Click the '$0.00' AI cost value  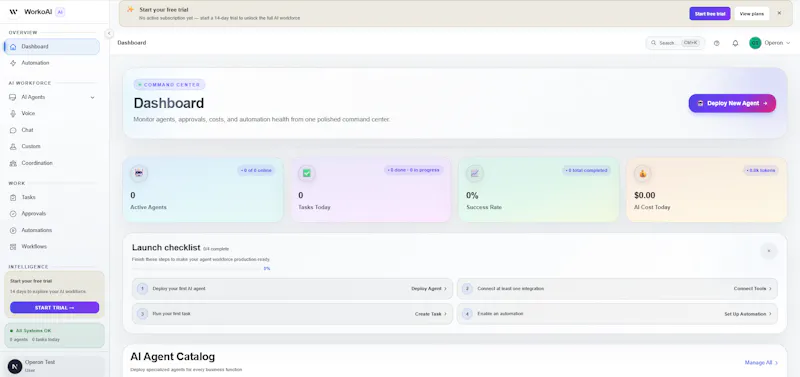pyautogui.click(x=645, y=195)
